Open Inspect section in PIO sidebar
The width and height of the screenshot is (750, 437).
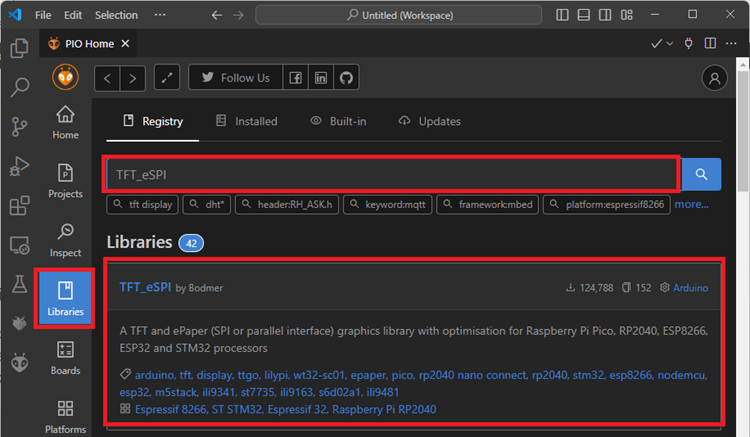coord(66,240)
